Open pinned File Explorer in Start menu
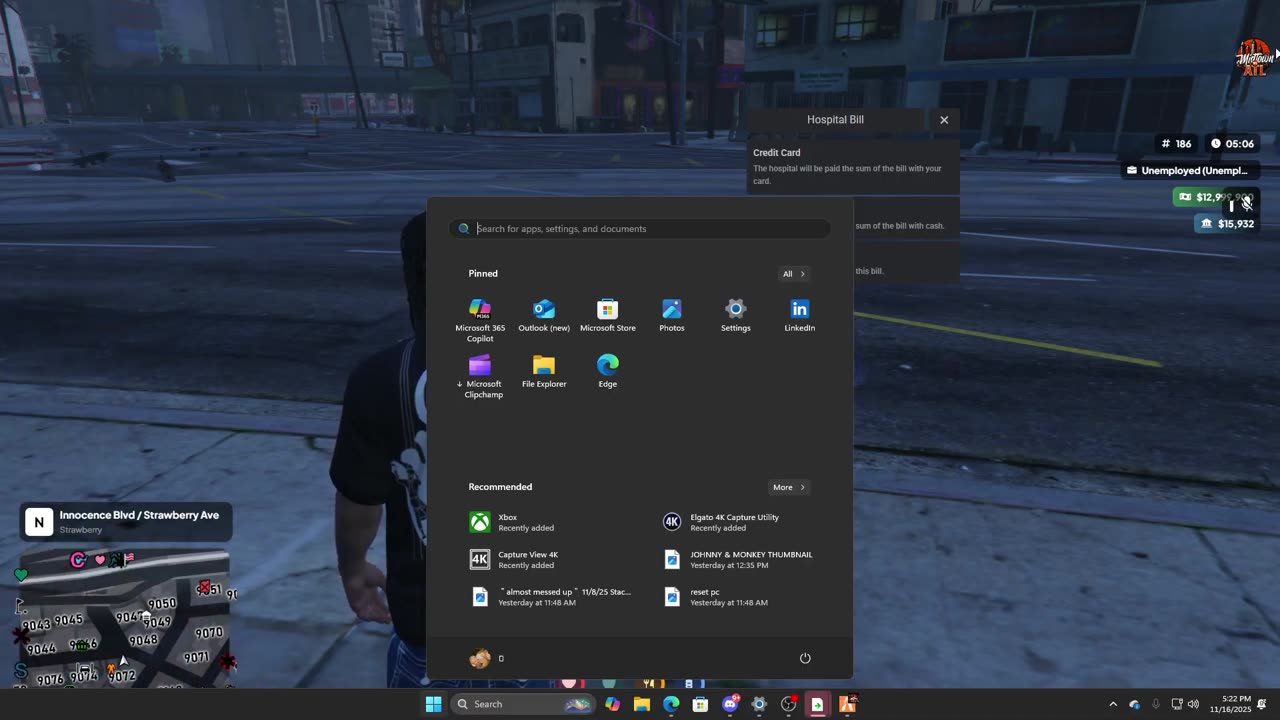Image resolution: width=1280 pixels, height=720 pixels. (544, 372)
